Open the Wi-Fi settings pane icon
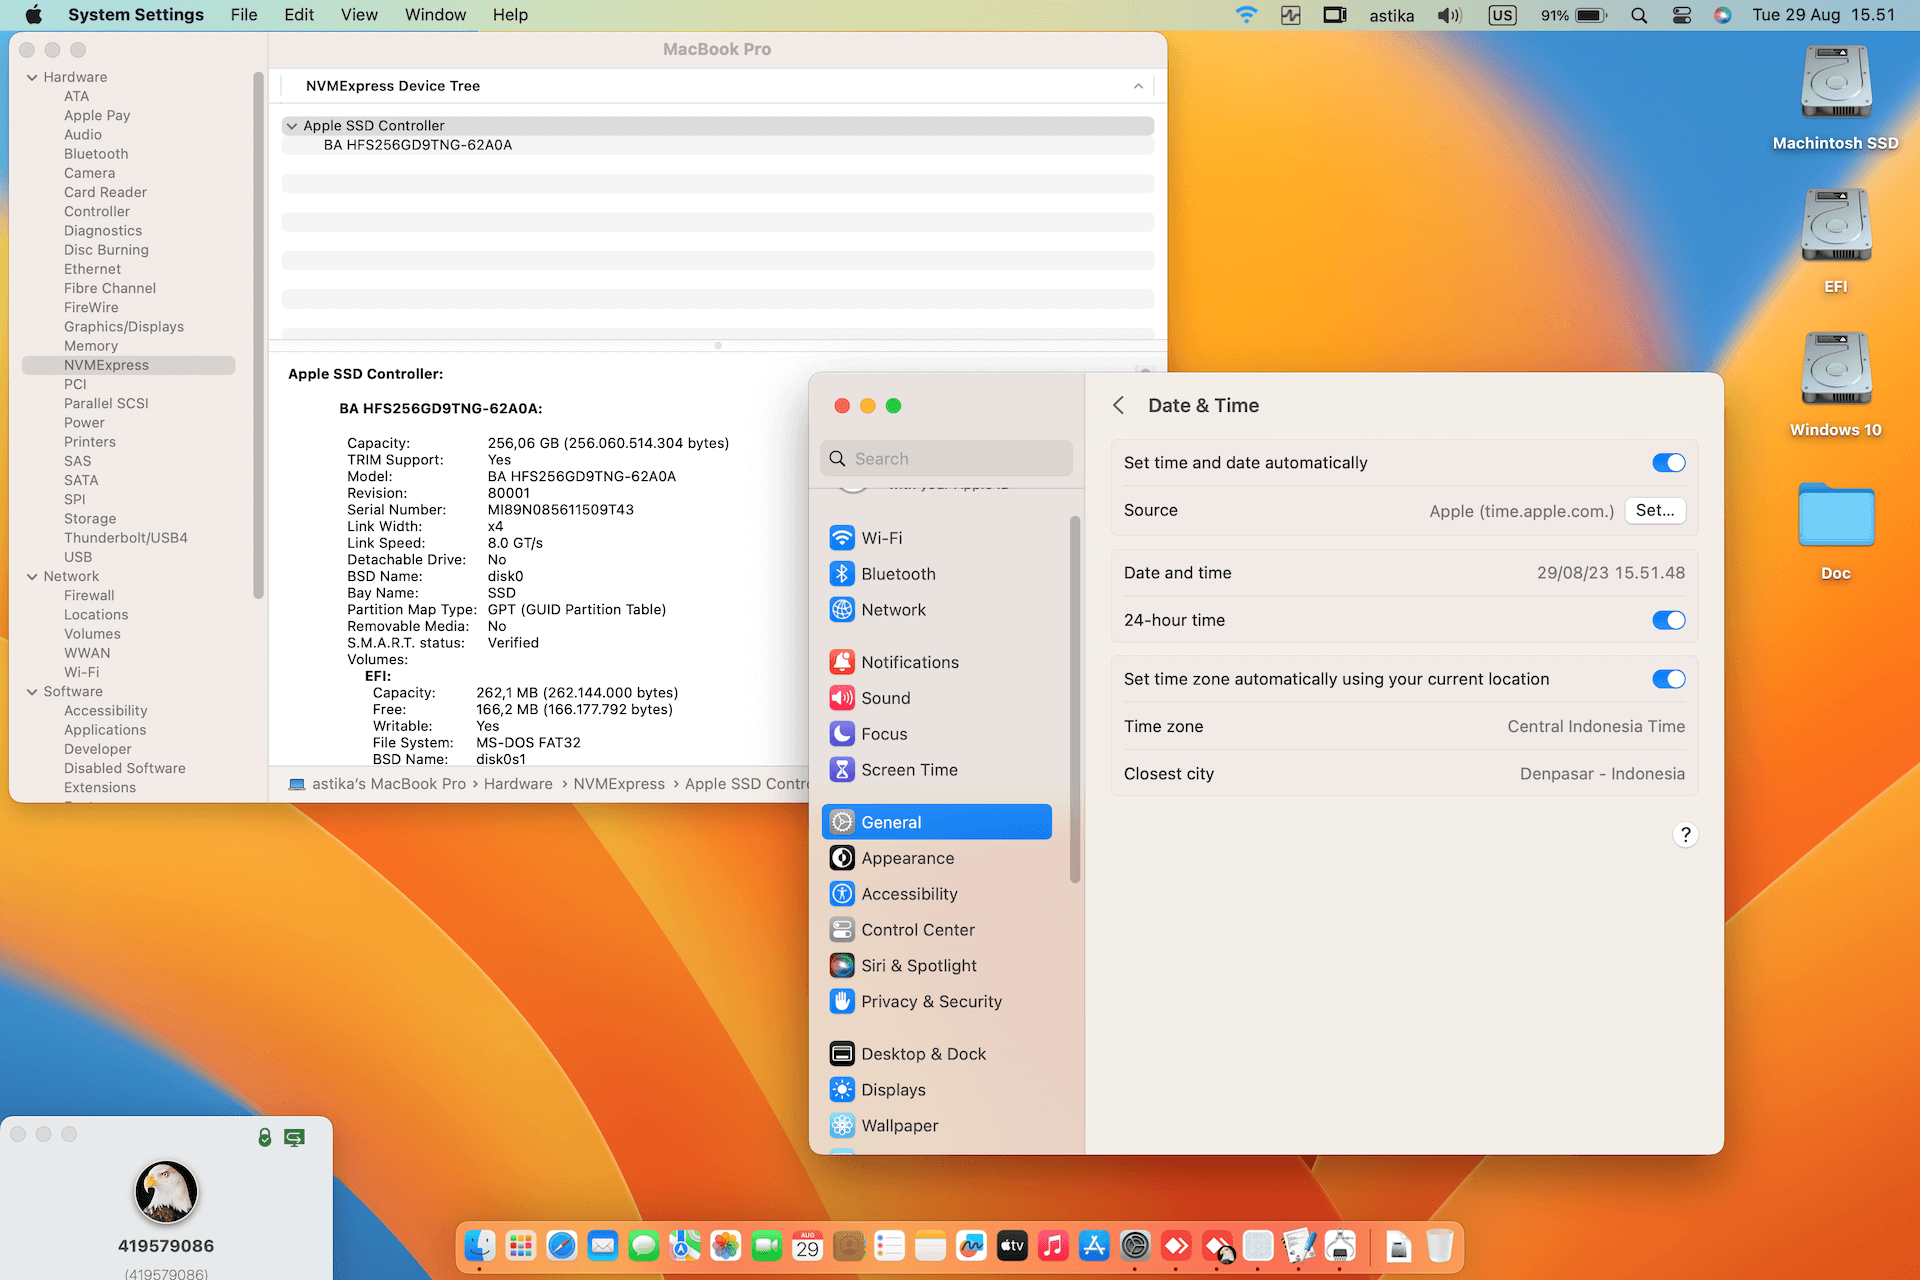This screenshot has width=1920, height=1280. pos(842,538)
